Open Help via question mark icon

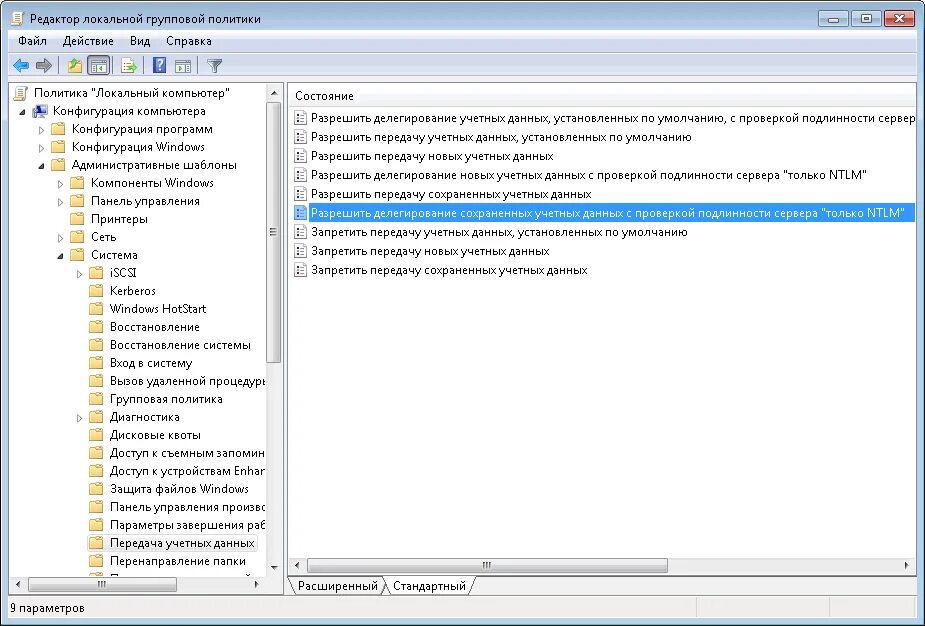click(159, 65)
